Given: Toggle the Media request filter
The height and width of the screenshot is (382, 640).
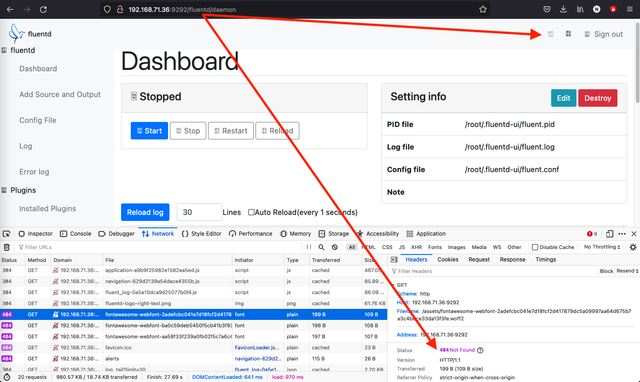Looking at the screenshot, I should pos(479,247).
